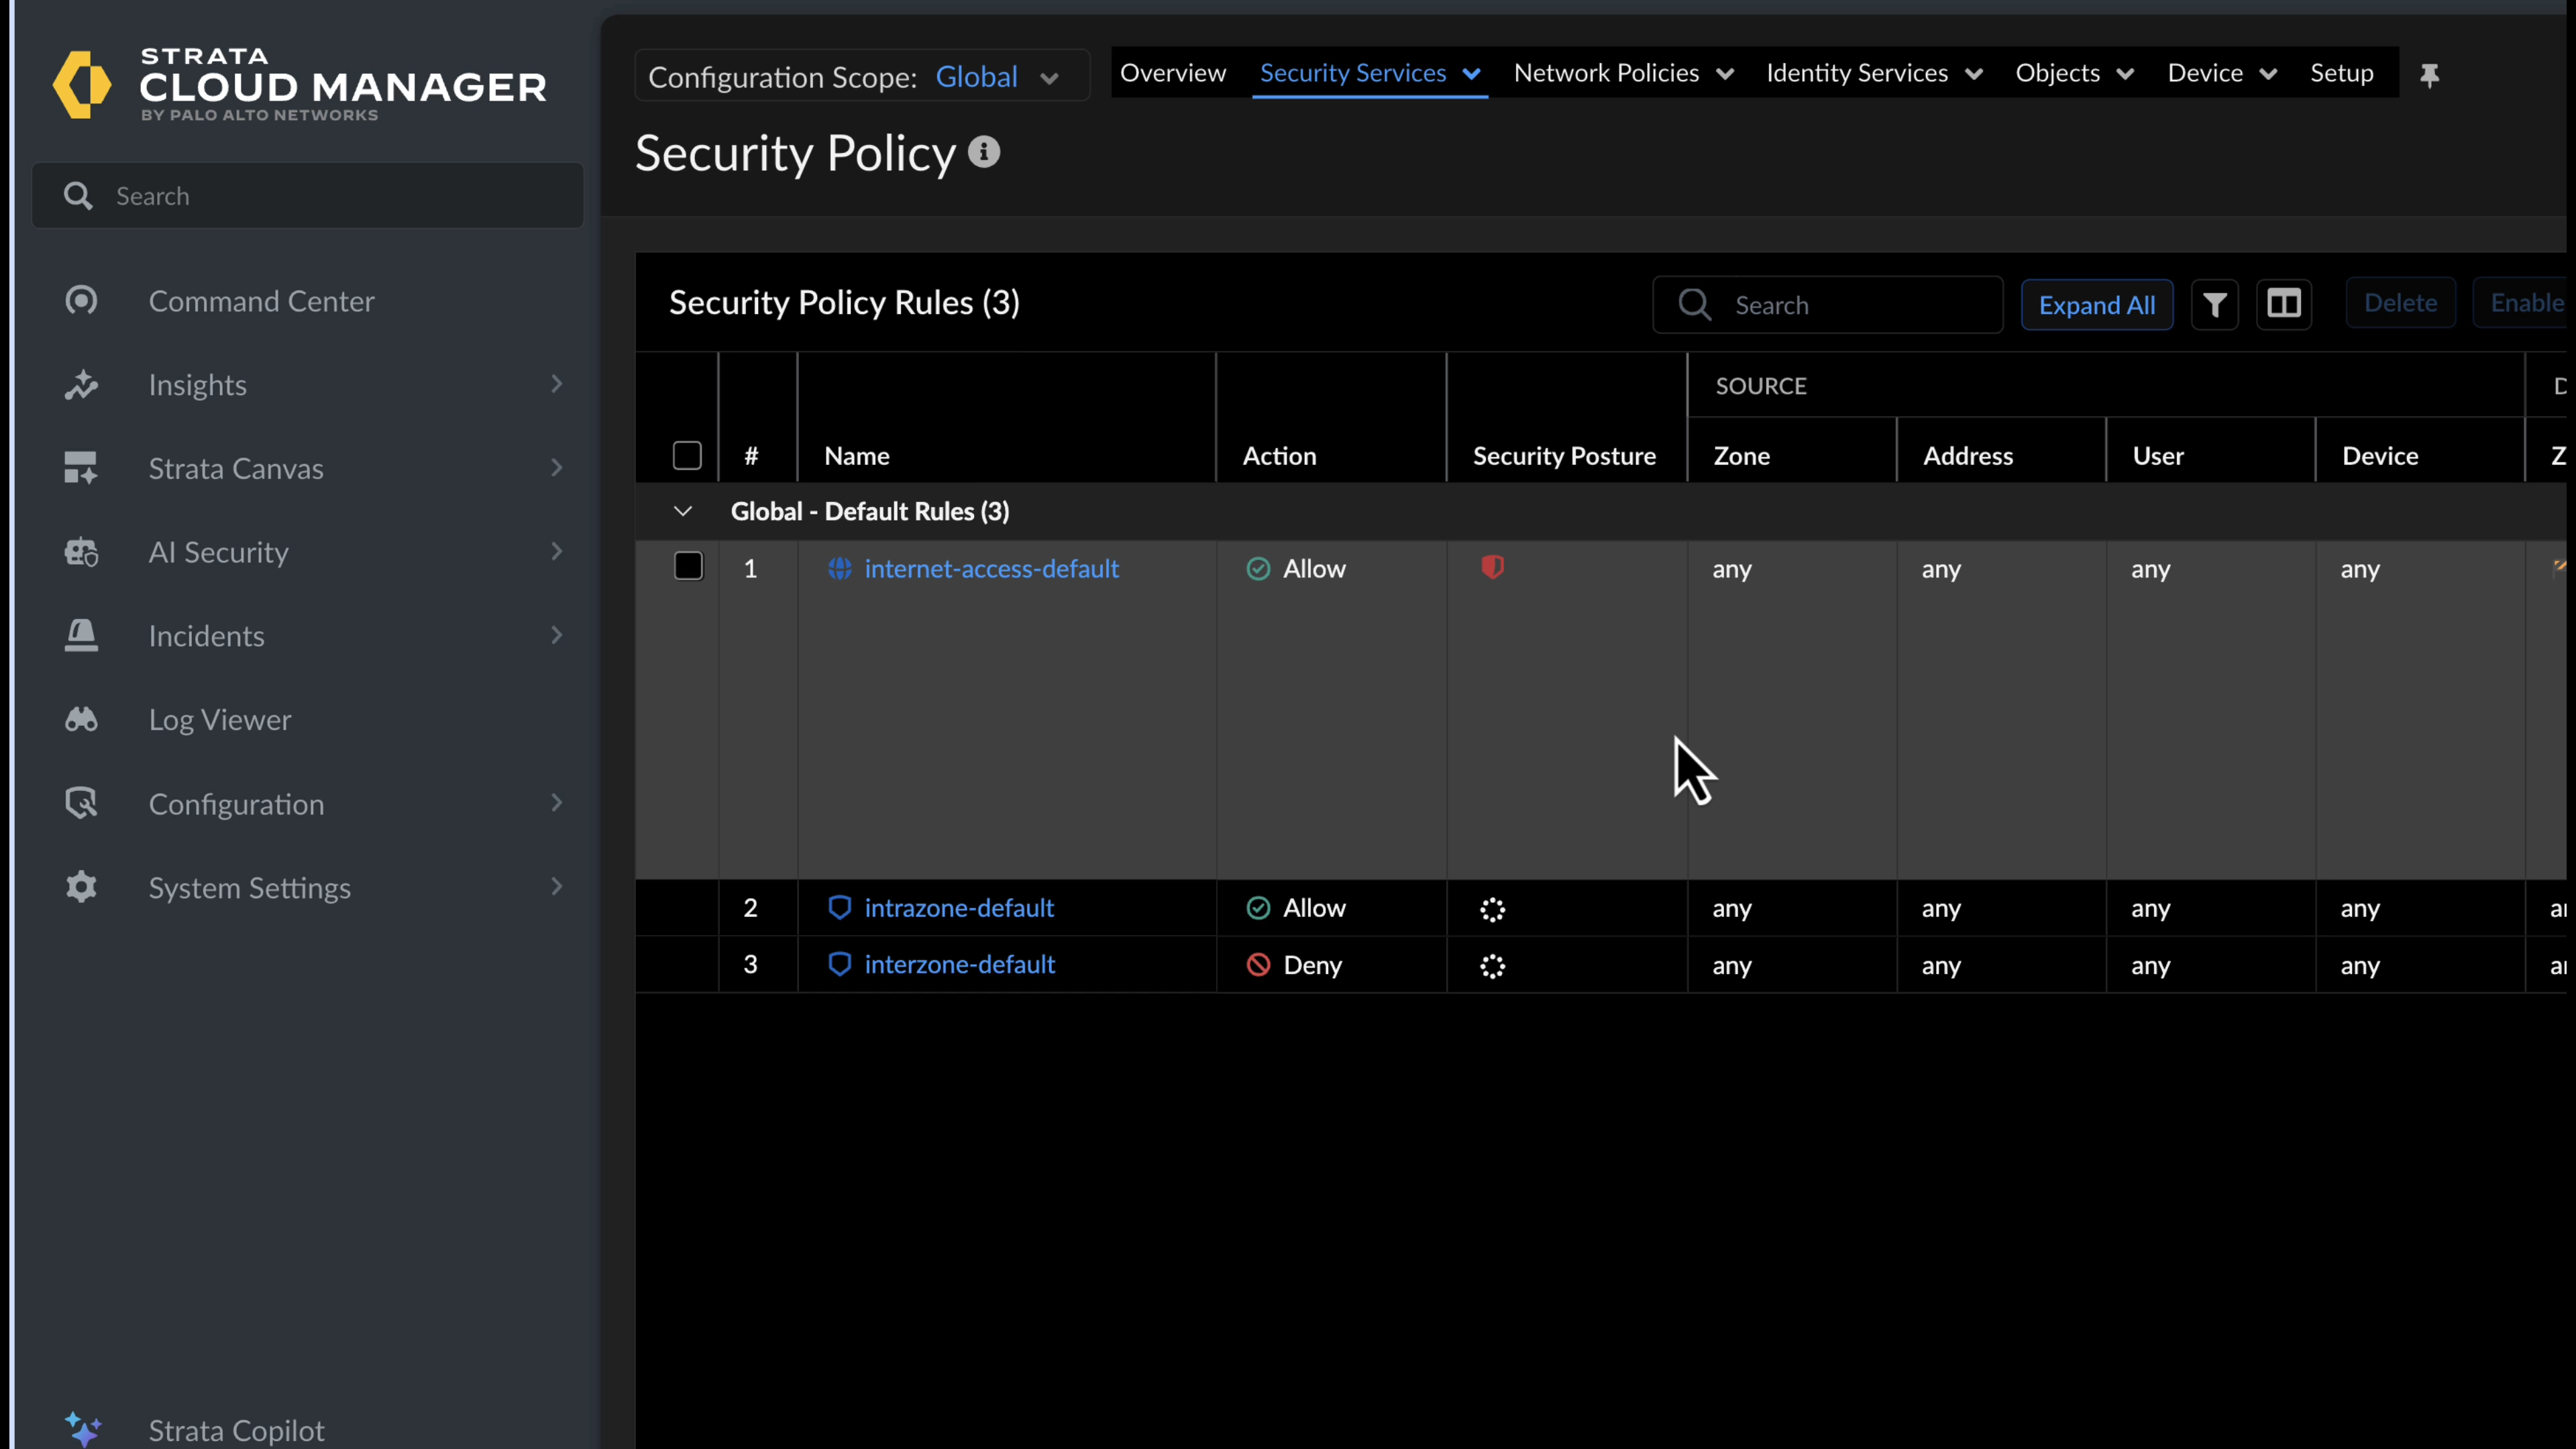Open the Network Policies dropdown
The width and height of the screenshot is (2576, 1449).
[x=1622, y=72]
